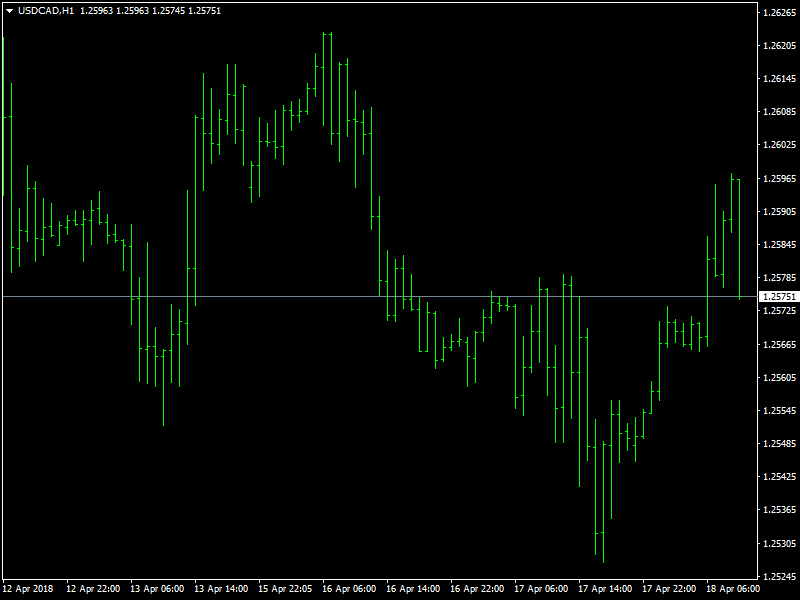Select the 18 Apr 06:00 time label
The width and height of the screenshot is (800, 600).
pyautogui.click(x=734, y=589)
